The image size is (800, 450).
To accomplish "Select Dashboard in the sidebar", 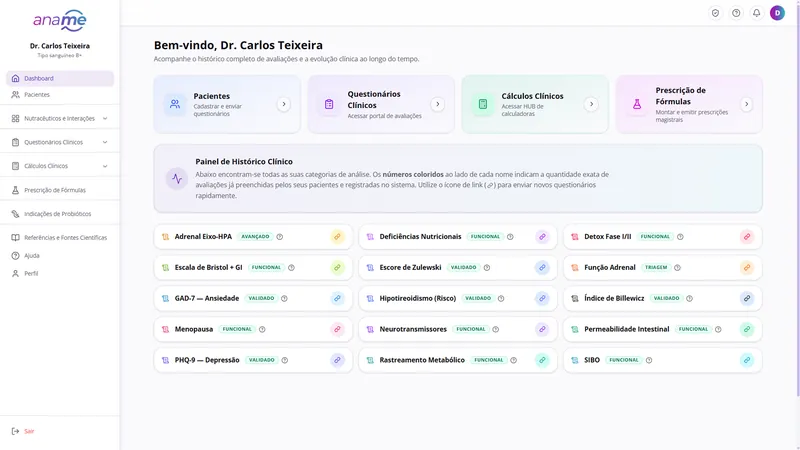I will coord(60,79).
